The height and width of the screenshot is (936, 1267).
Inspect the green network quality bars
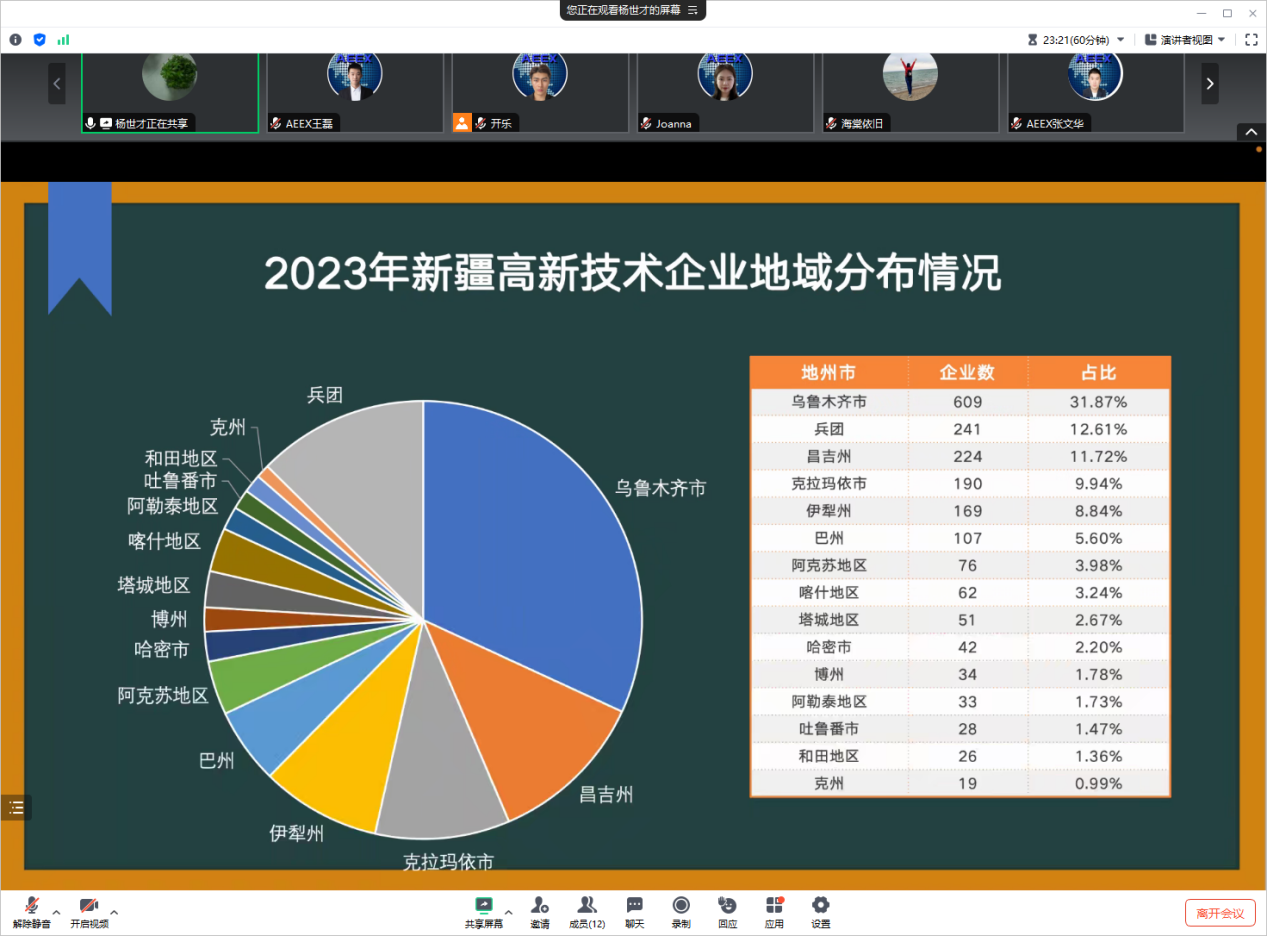[x=63, y=39]
